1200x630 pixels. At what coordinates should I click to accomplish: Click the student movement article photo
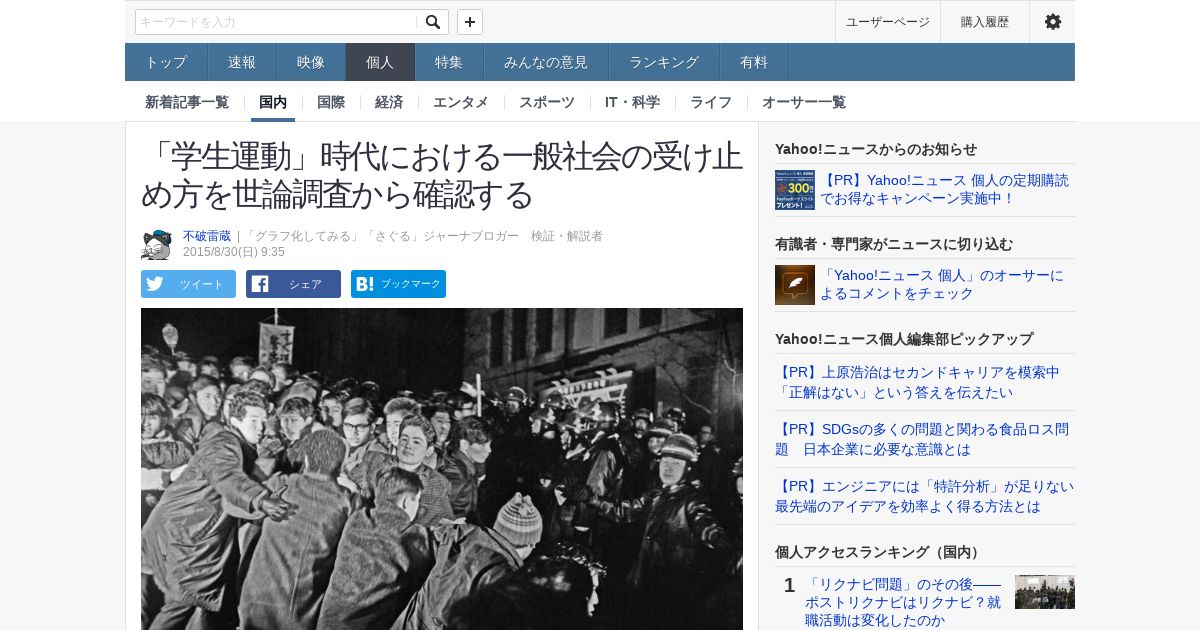pyautogui.click(x=442, y=469)
